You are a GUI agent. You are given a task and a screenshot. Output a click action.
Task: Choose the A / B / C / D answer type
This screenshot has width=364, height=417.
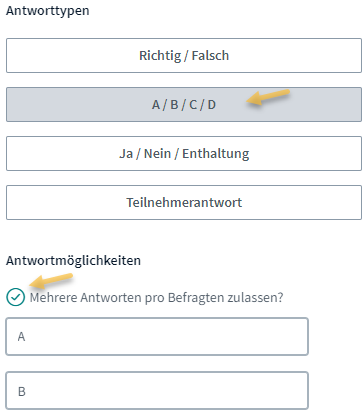pos(184,105)
